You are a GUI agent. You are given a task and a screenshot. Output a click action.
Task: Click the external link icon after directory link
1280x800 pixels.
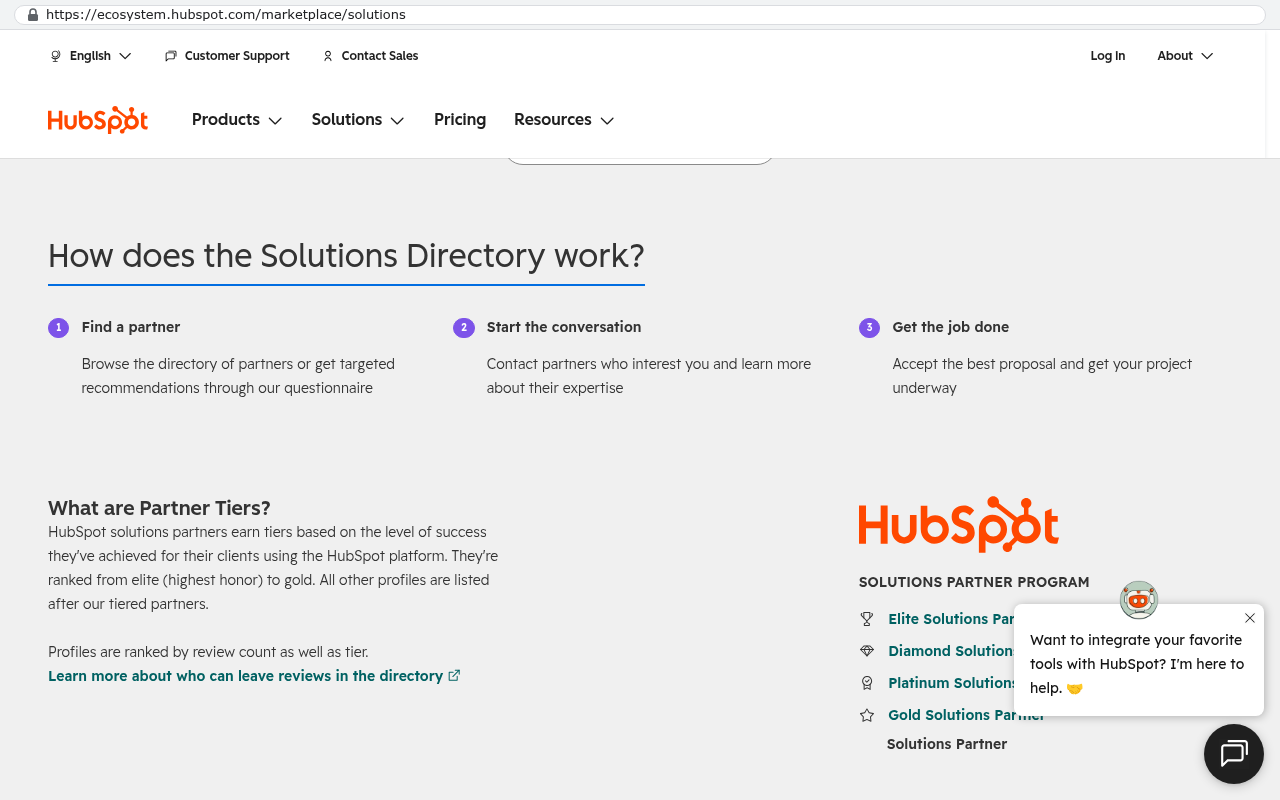454,675
